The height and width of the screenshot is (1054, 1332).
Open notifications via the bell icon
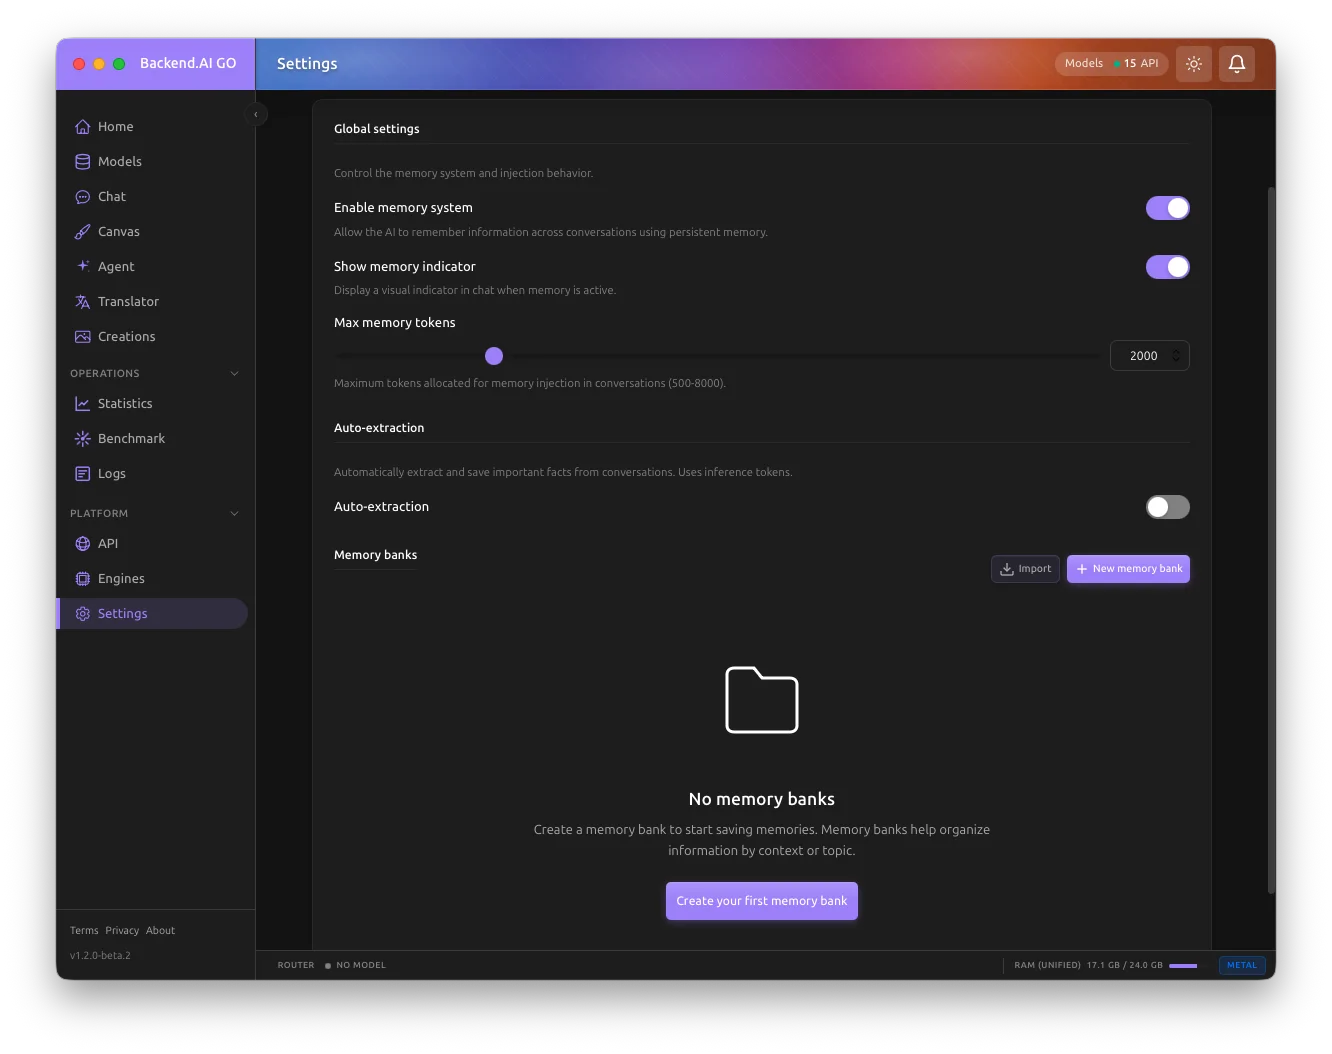click(x=1237, y=63)
